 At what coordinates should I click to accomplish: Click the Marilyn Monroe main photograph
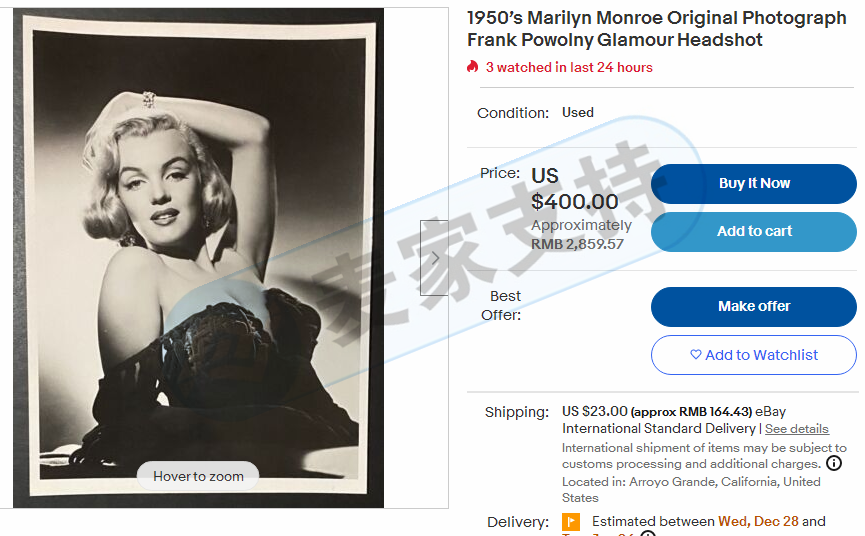199,258
